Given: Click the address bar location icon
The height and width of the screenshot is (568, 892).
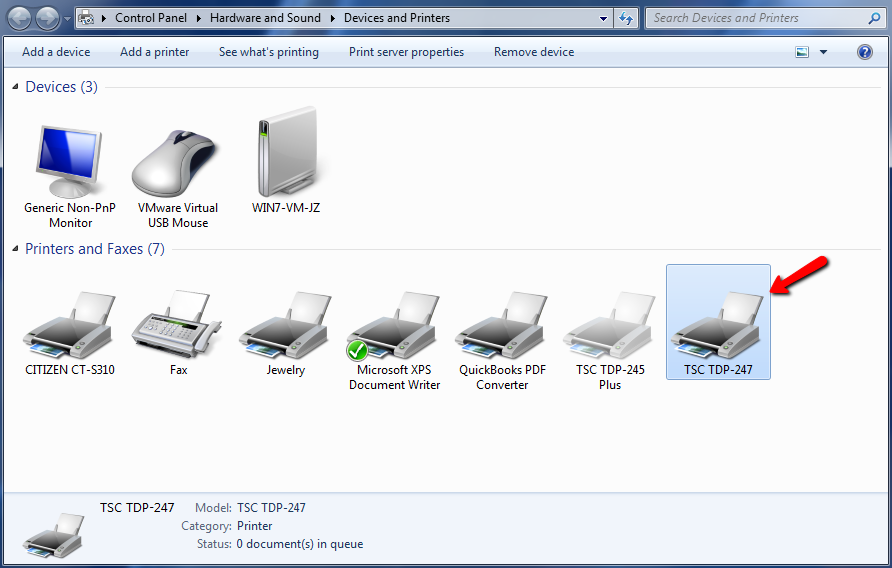Looking at the screenshot, I should click(x=86, y=18).
